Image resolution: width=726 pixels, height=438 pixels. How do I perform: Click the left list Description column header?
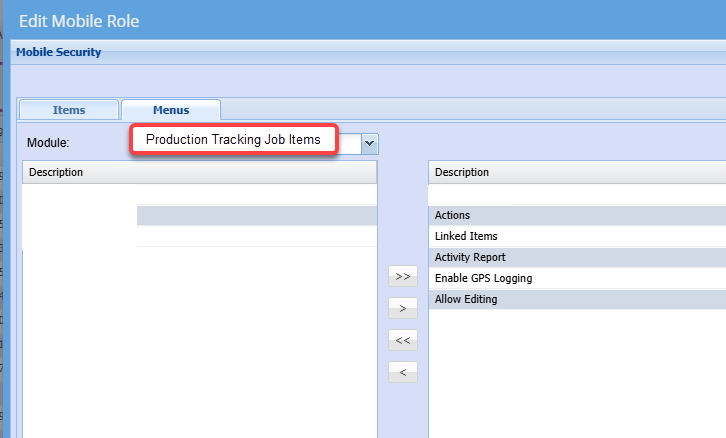(x=200, y=172)
